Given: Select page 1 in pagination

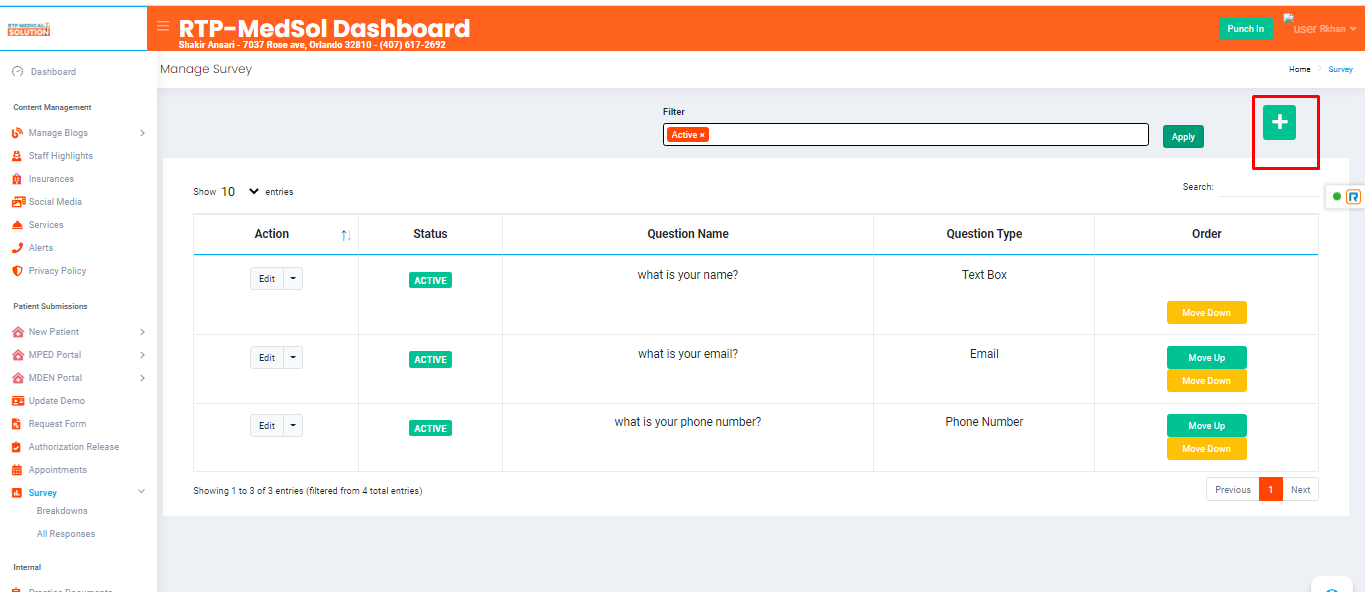Looking at the screenshot, I should tap(1271, 490).
